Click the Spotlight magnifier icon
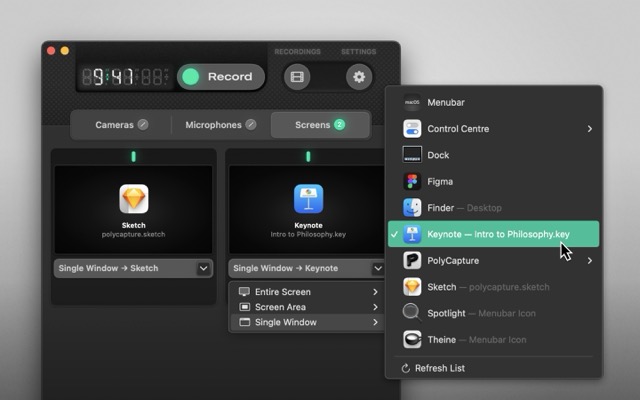This screenshot has height=400, width=640. point(411,313)
